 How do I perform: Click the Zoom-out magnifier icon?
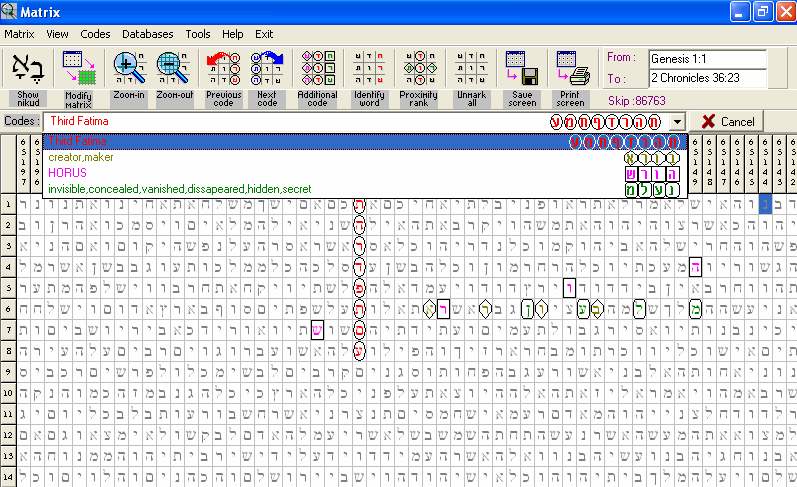coord(174,68)
